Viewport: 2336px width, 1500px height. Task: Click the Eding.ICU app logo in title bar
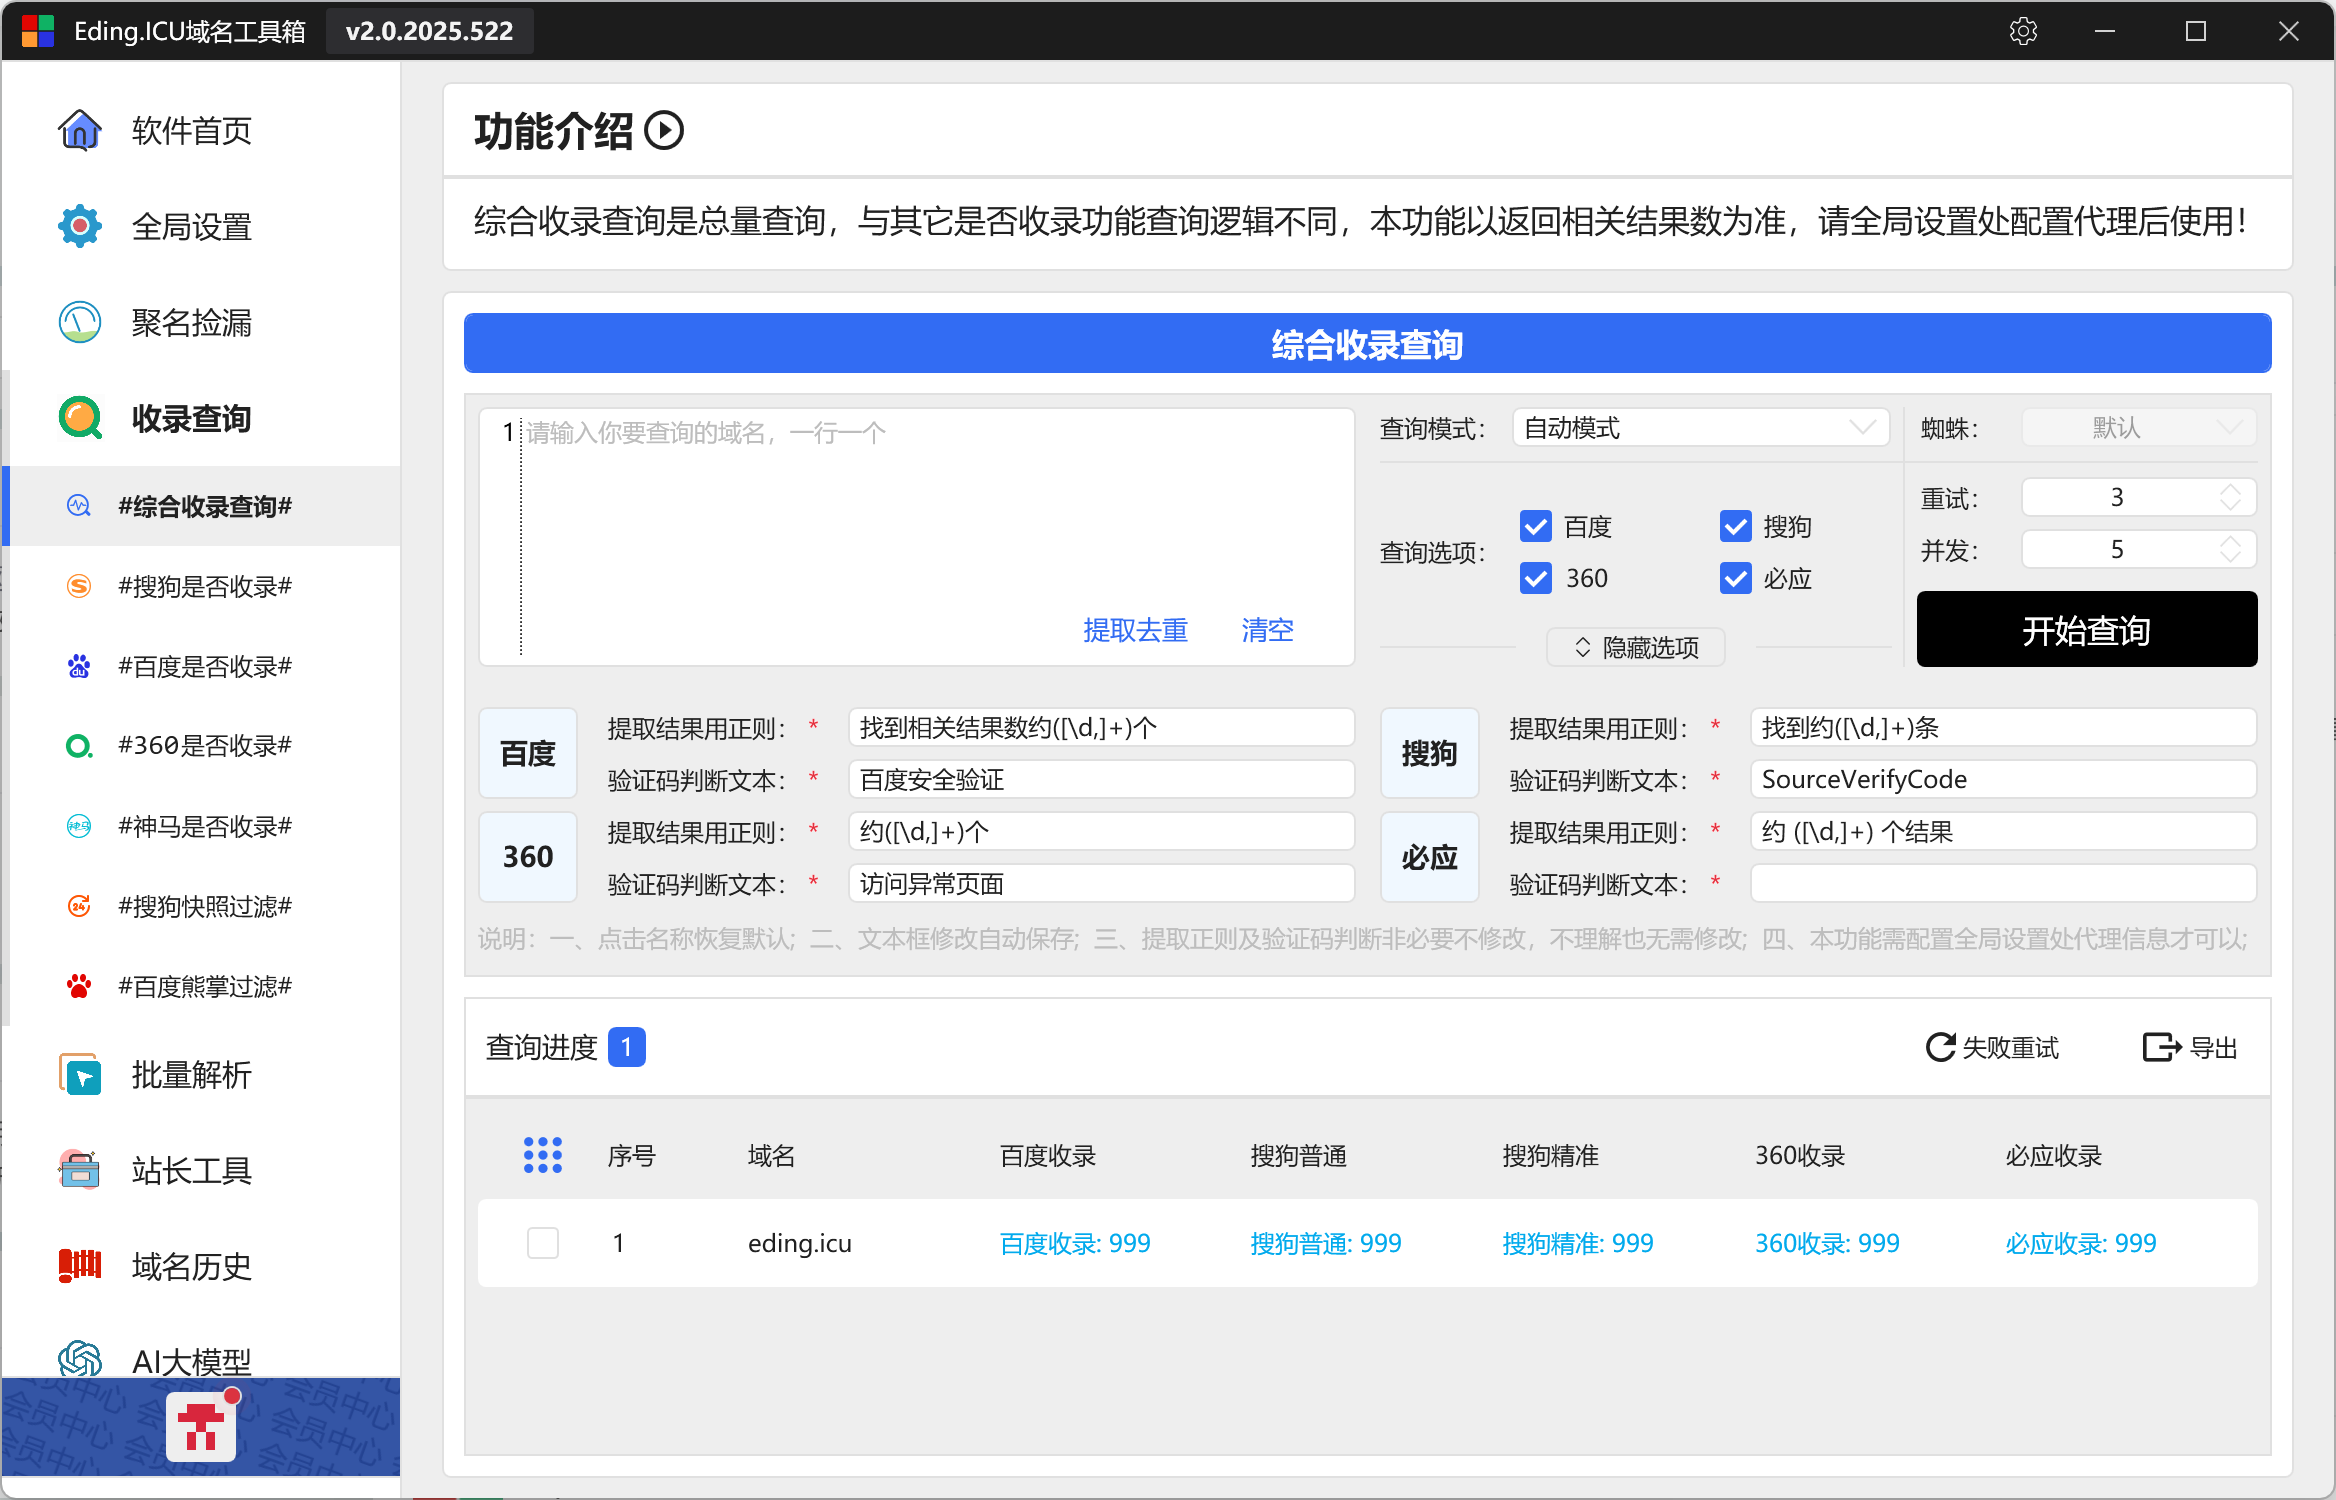pos(38,31)
